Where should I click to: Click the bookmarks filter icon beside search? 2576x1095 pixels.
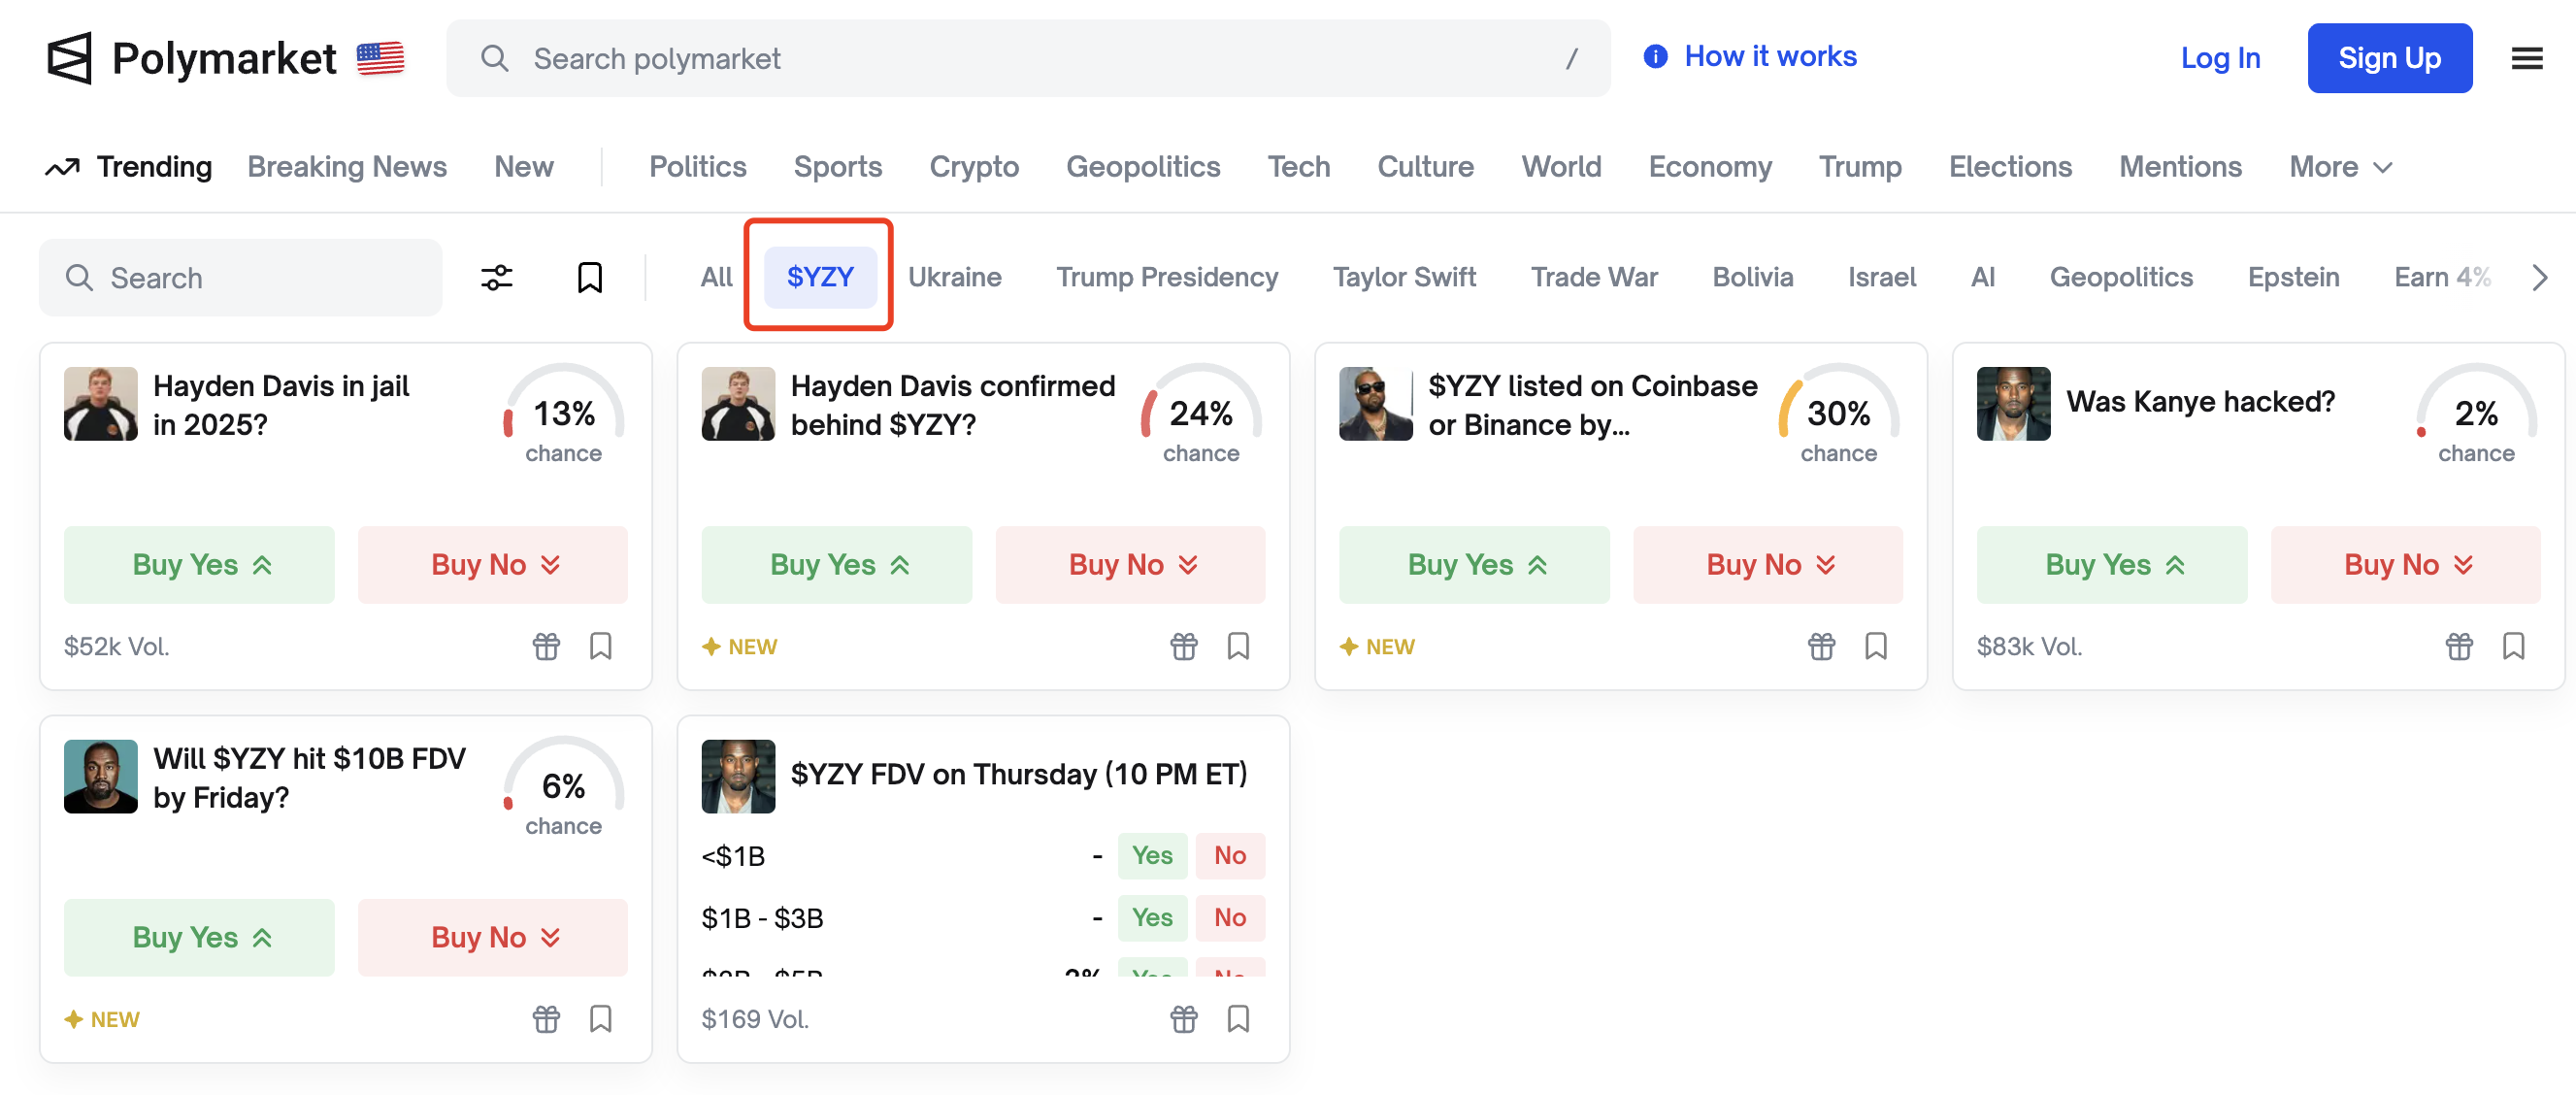590,277
